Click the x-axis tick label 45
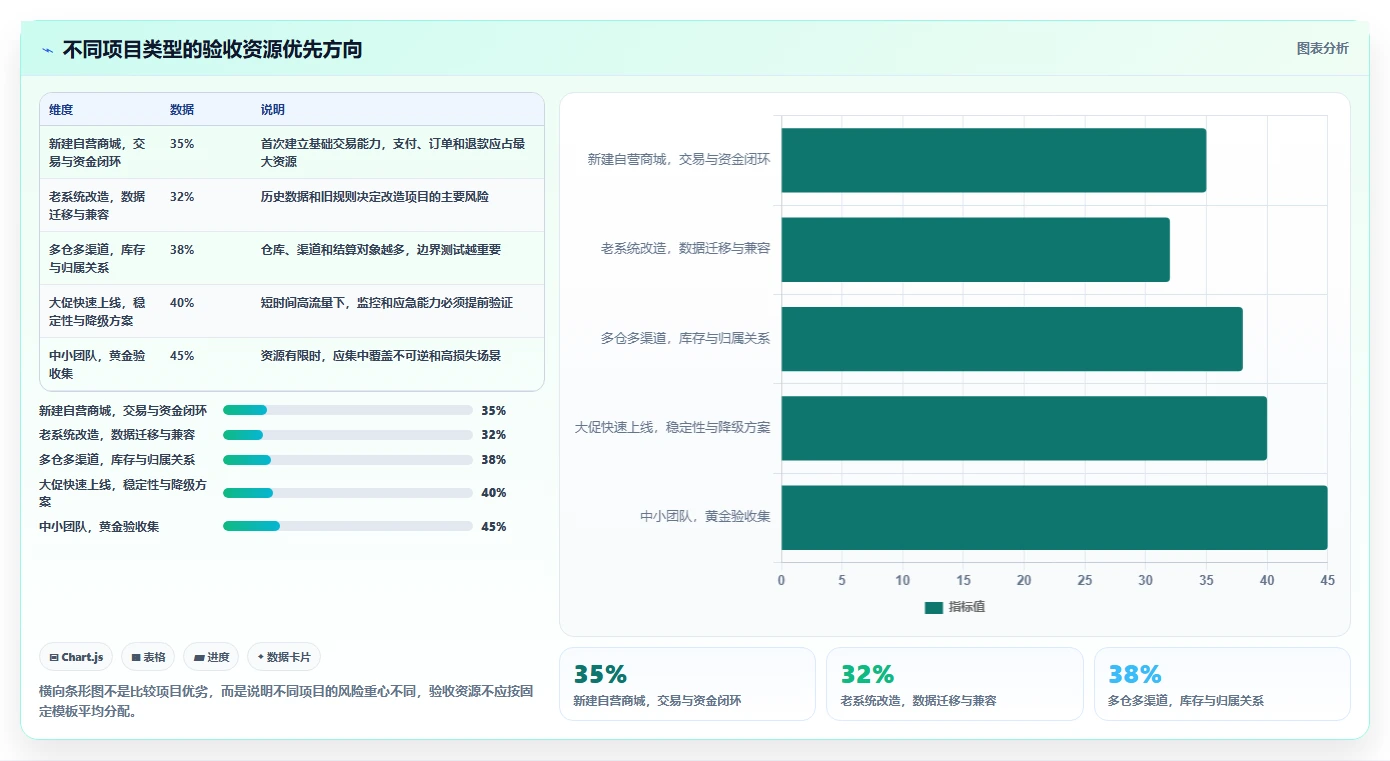Viewport: 1390px width, 761px height. point(1328,581)
